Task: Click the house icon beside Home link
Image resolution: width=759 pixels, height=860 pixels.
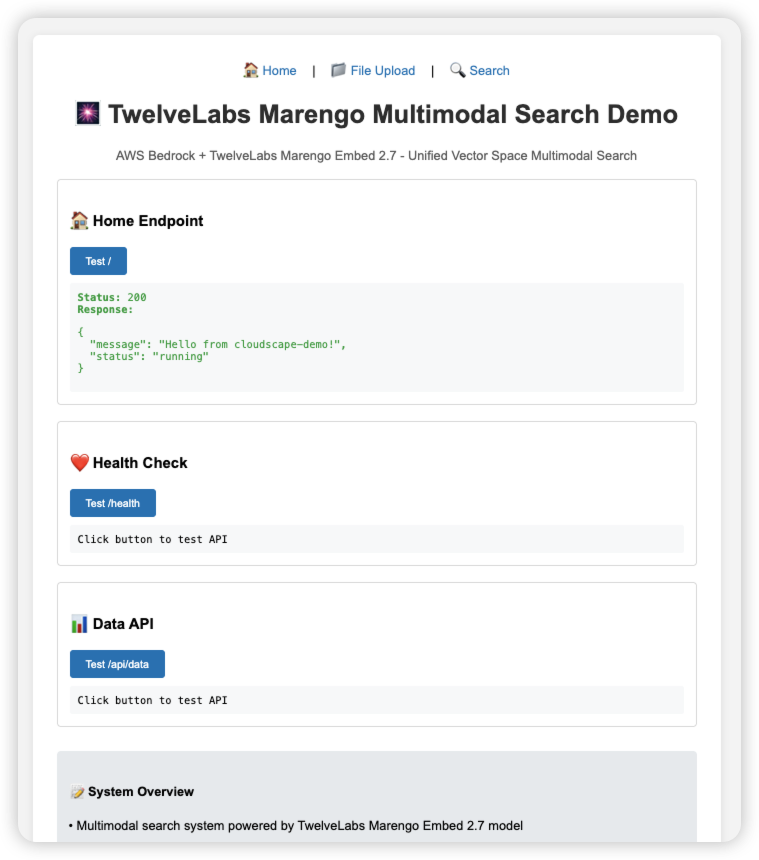Action: [251, 70]
